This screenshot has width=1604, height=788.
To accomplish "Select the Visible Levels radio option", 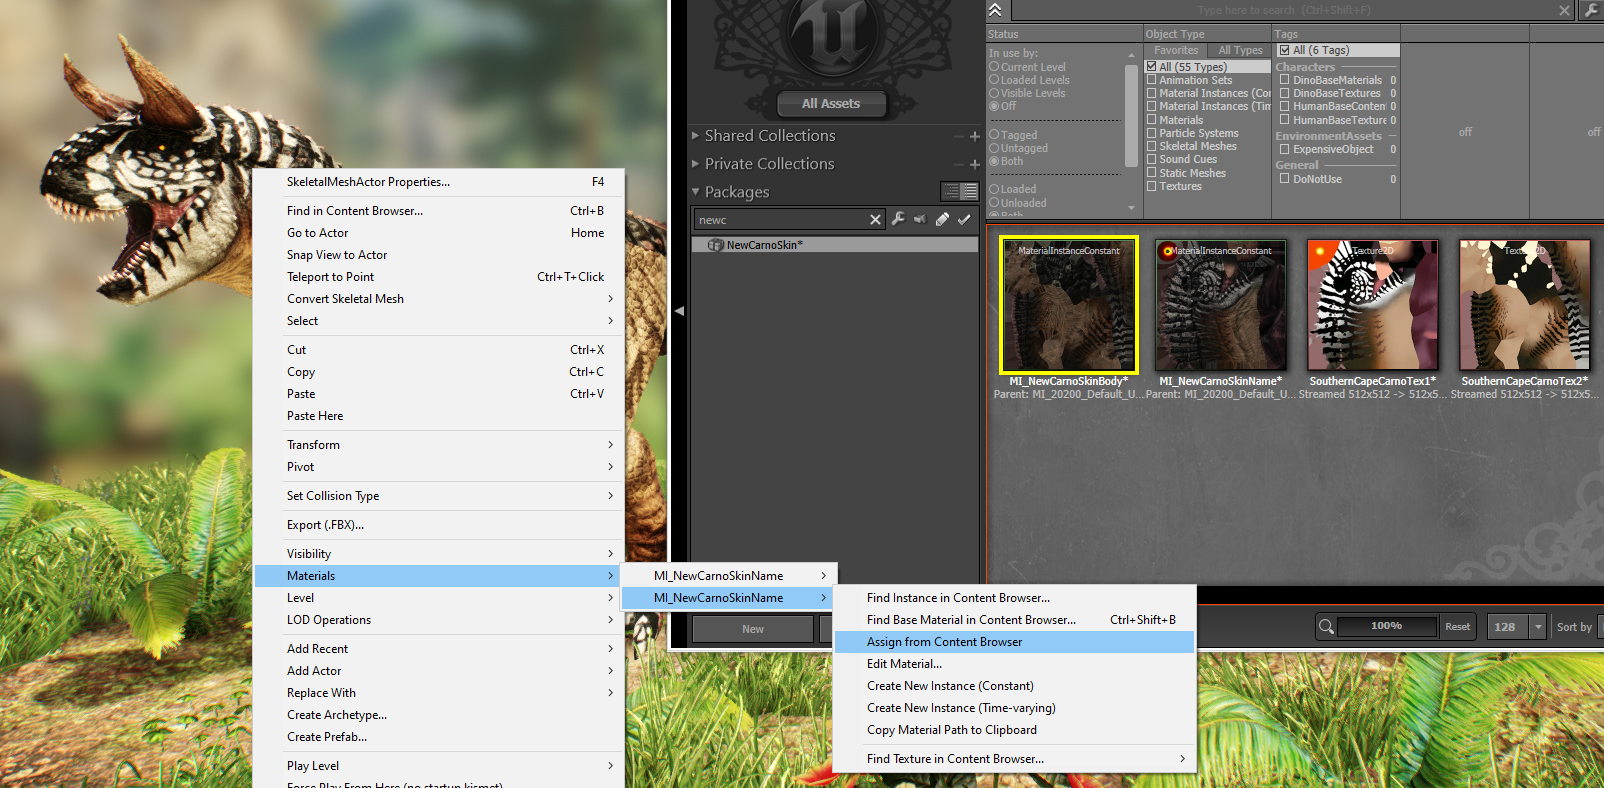I will (x=995, y=93).
